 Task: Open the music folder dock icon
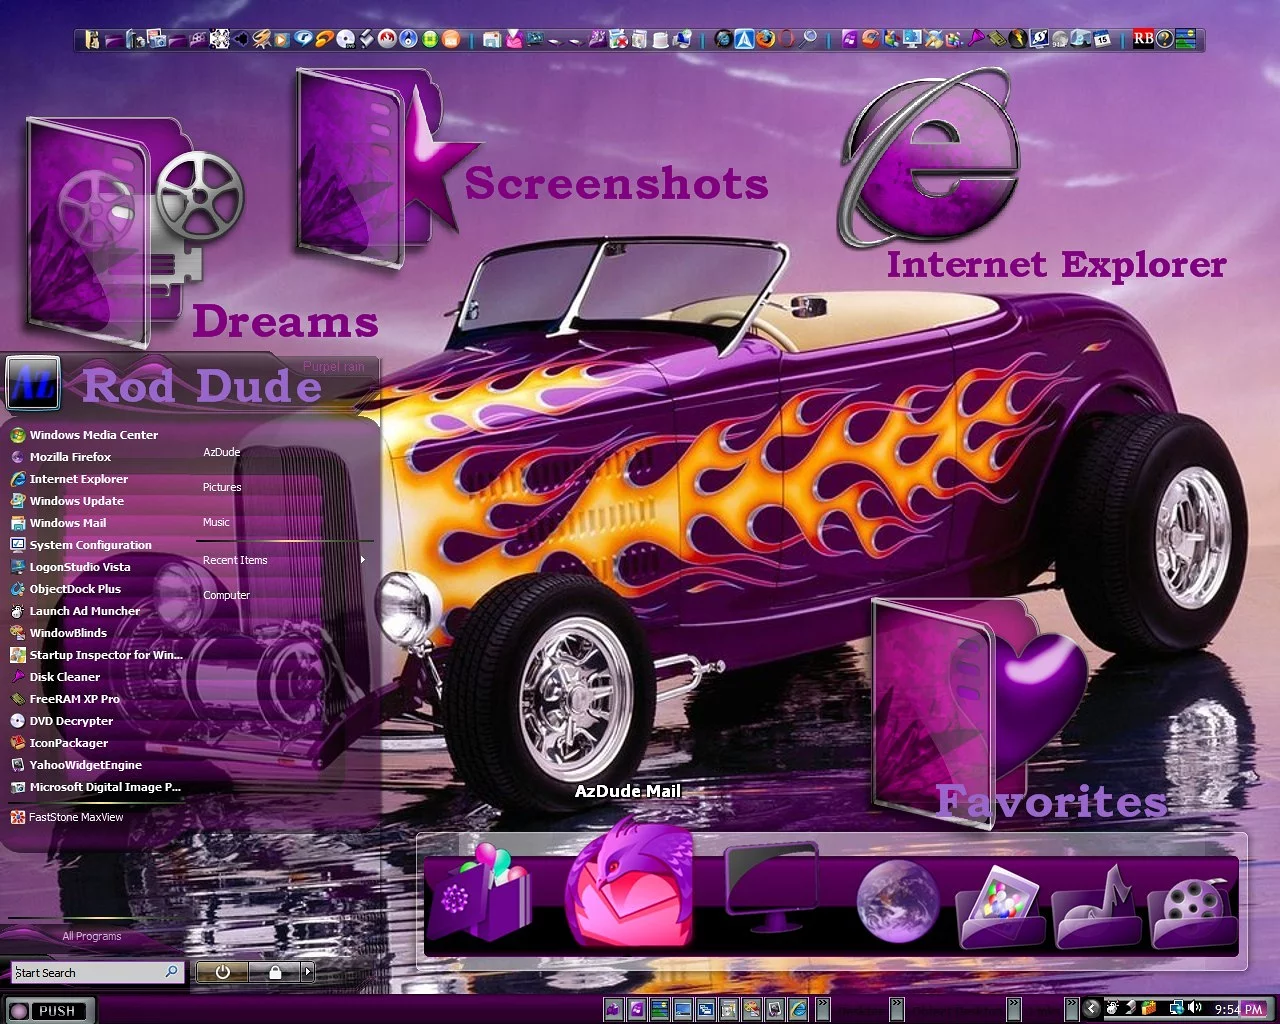pyautogui.click(x=1097, y=906)
